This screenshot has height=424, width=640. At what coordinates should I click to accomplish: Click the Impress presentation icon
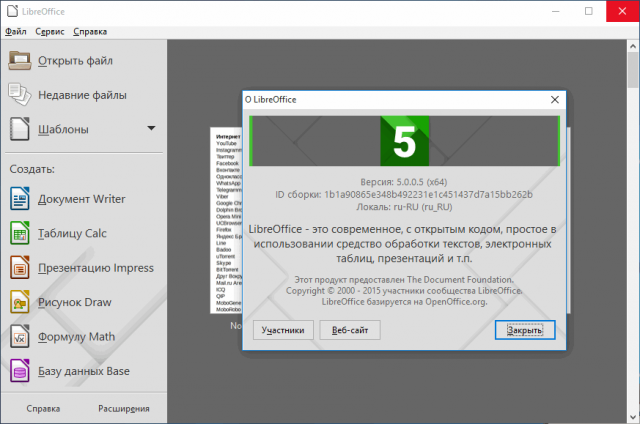click(x=20, y=267)
